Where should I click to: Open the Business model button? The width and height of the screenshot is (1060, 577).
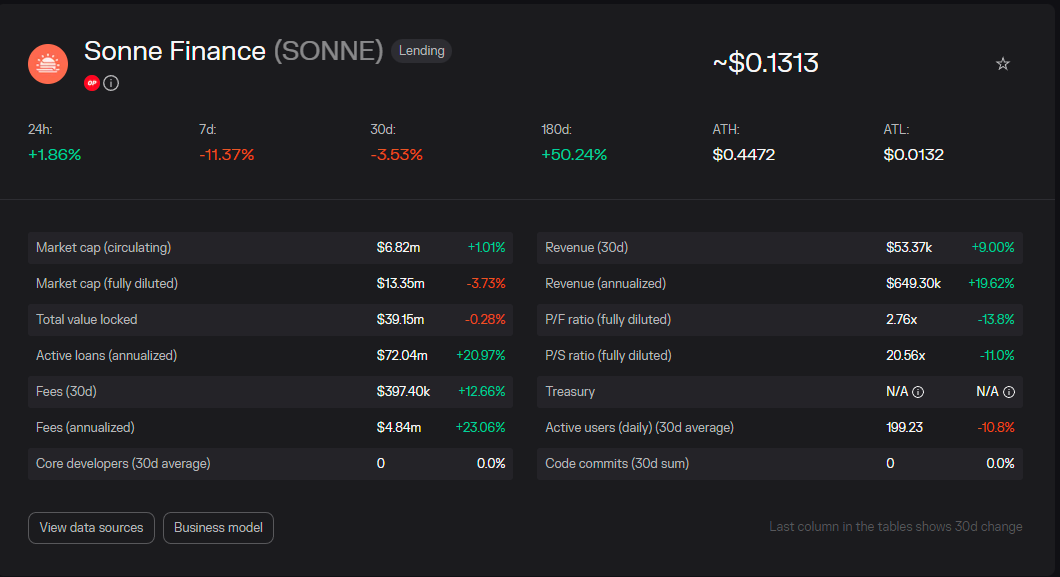218,528
